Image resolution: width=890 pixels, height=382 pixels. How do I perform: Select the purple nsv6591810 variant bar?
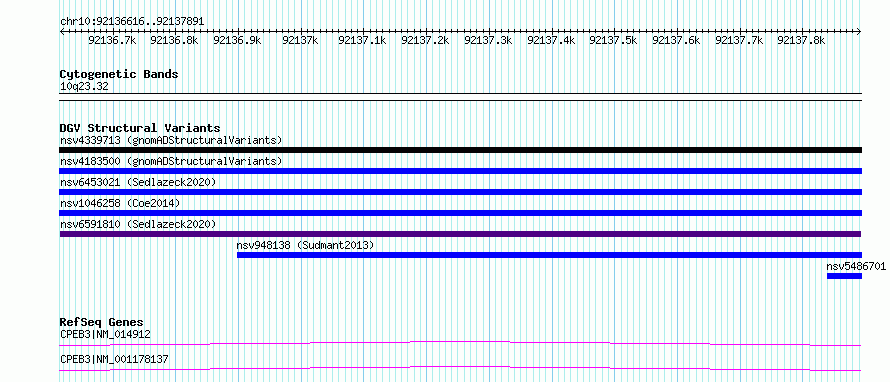pyautogui.click(x=460, y=234)
